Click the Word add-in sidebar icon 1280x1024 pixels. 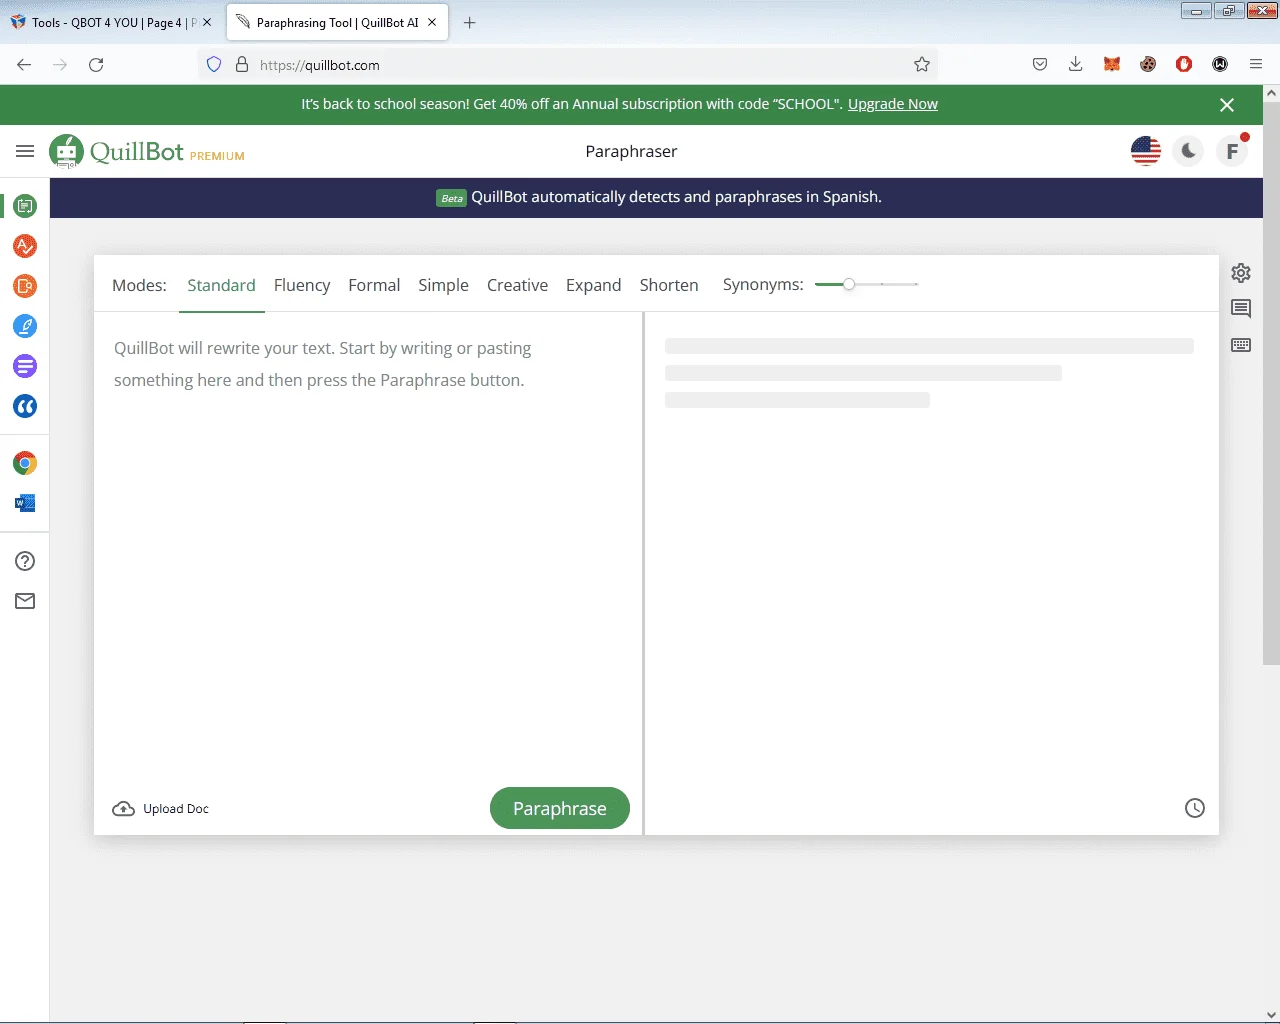pyautogui.click(x=25, y=503)
